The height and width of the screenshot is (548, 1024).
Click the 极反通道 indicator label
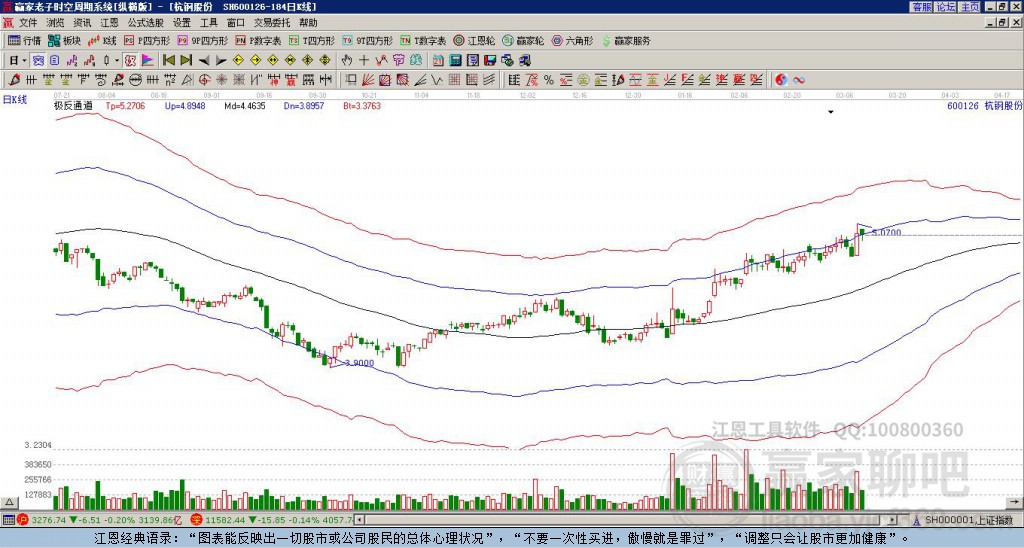(73, 105)
